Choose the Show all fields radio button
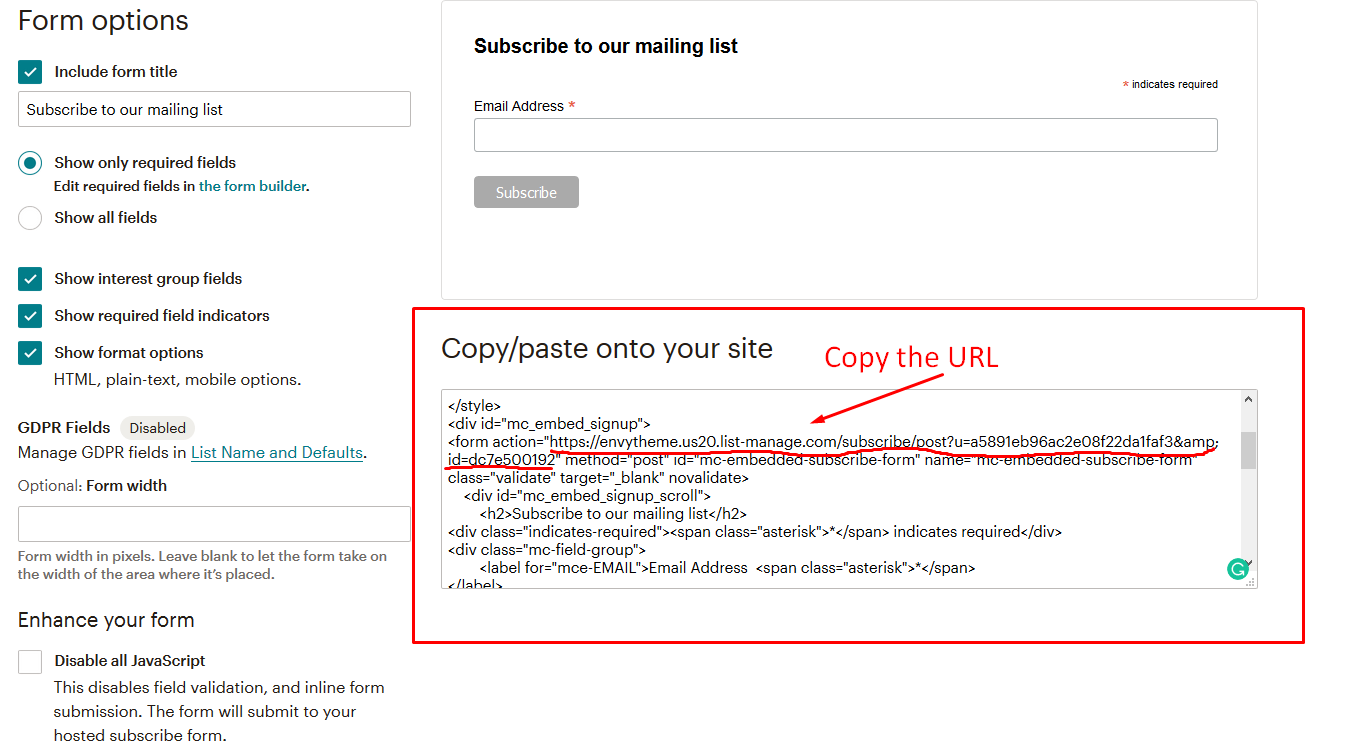The image size is (1370, 745). [30, 218]
